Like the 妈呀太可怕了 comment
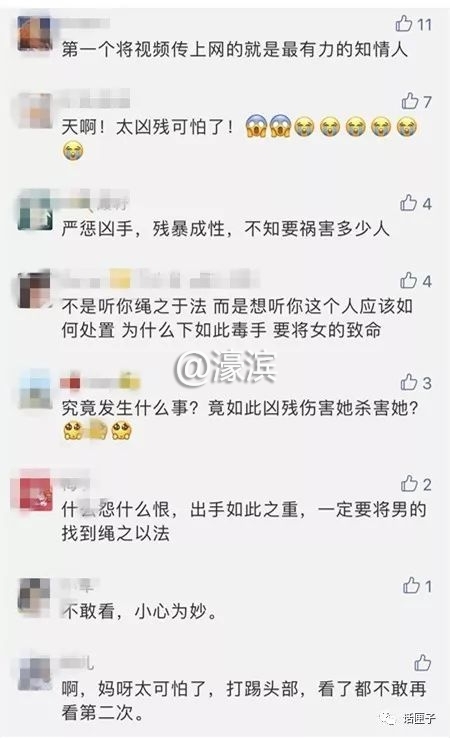Image resolution: width=450 pixels, height=738 pixels. point(423,663)
